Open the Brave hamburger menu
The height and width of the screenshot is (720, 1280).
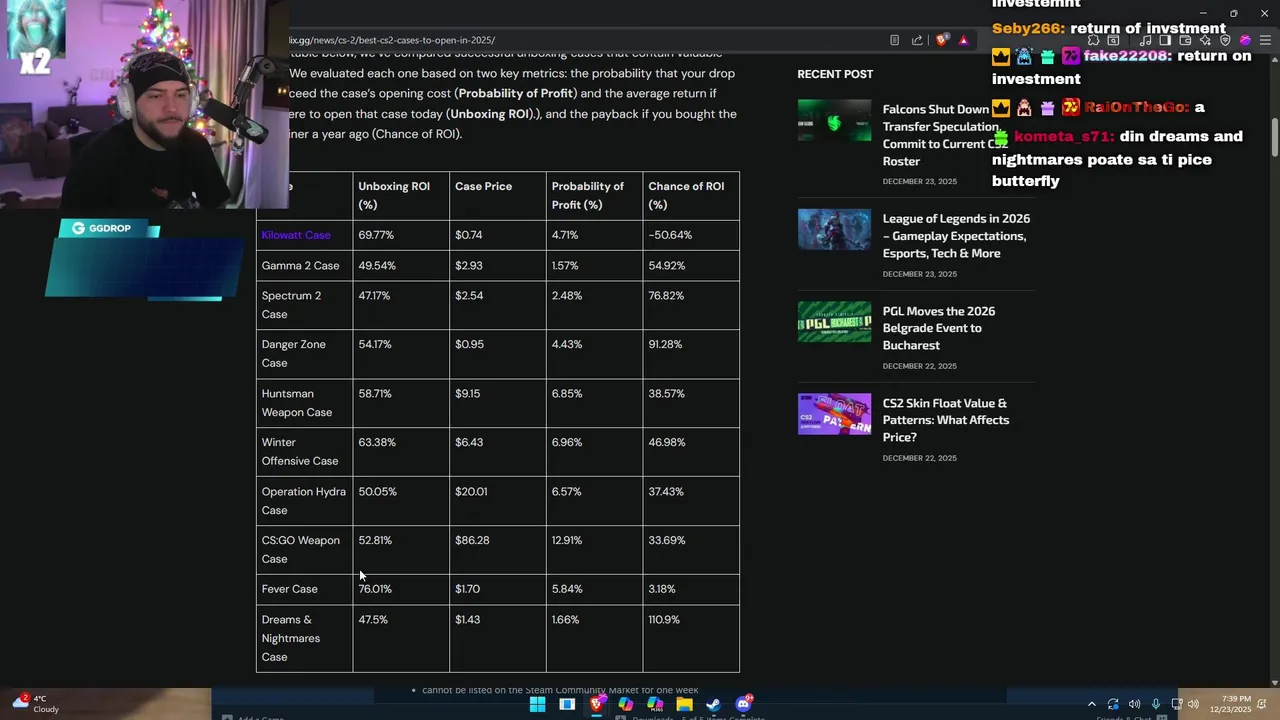1265,40
